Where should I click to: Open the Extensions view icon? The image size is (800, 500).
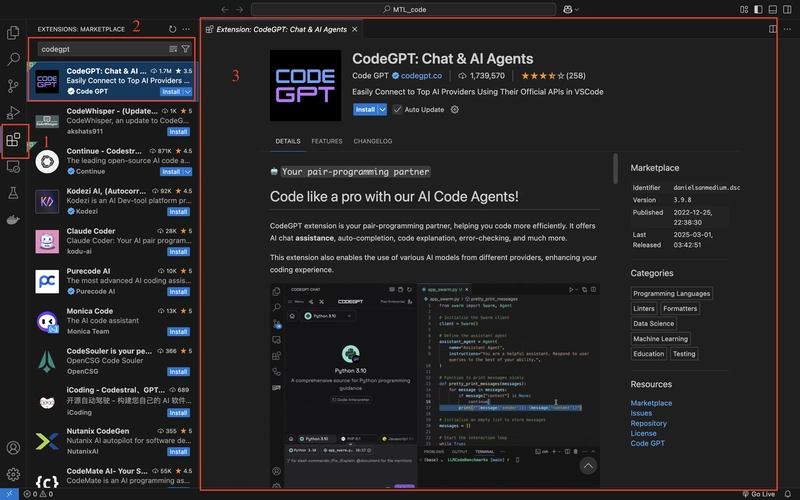pyautogui.click(x=13, y=139)
